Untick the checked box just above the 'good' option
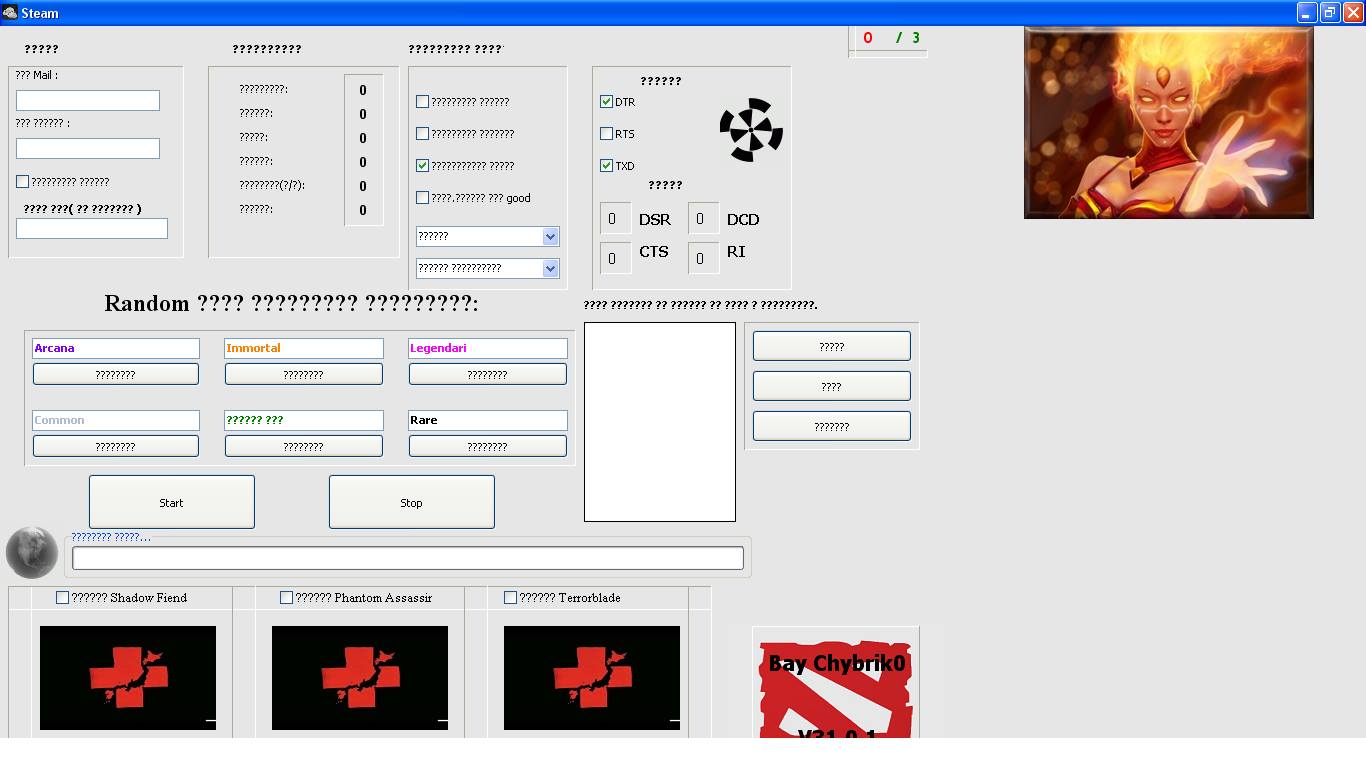Image resolution: width=1366 pixels, height=768 pixels. (x=422, y=166)
